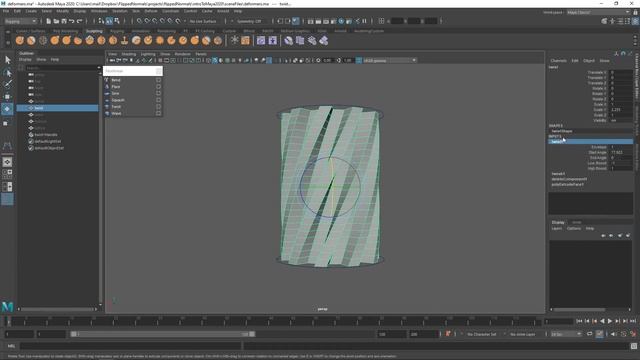Click the single-pane layout icon
This screenshot has height=360, width=640.
click(7, 162)
